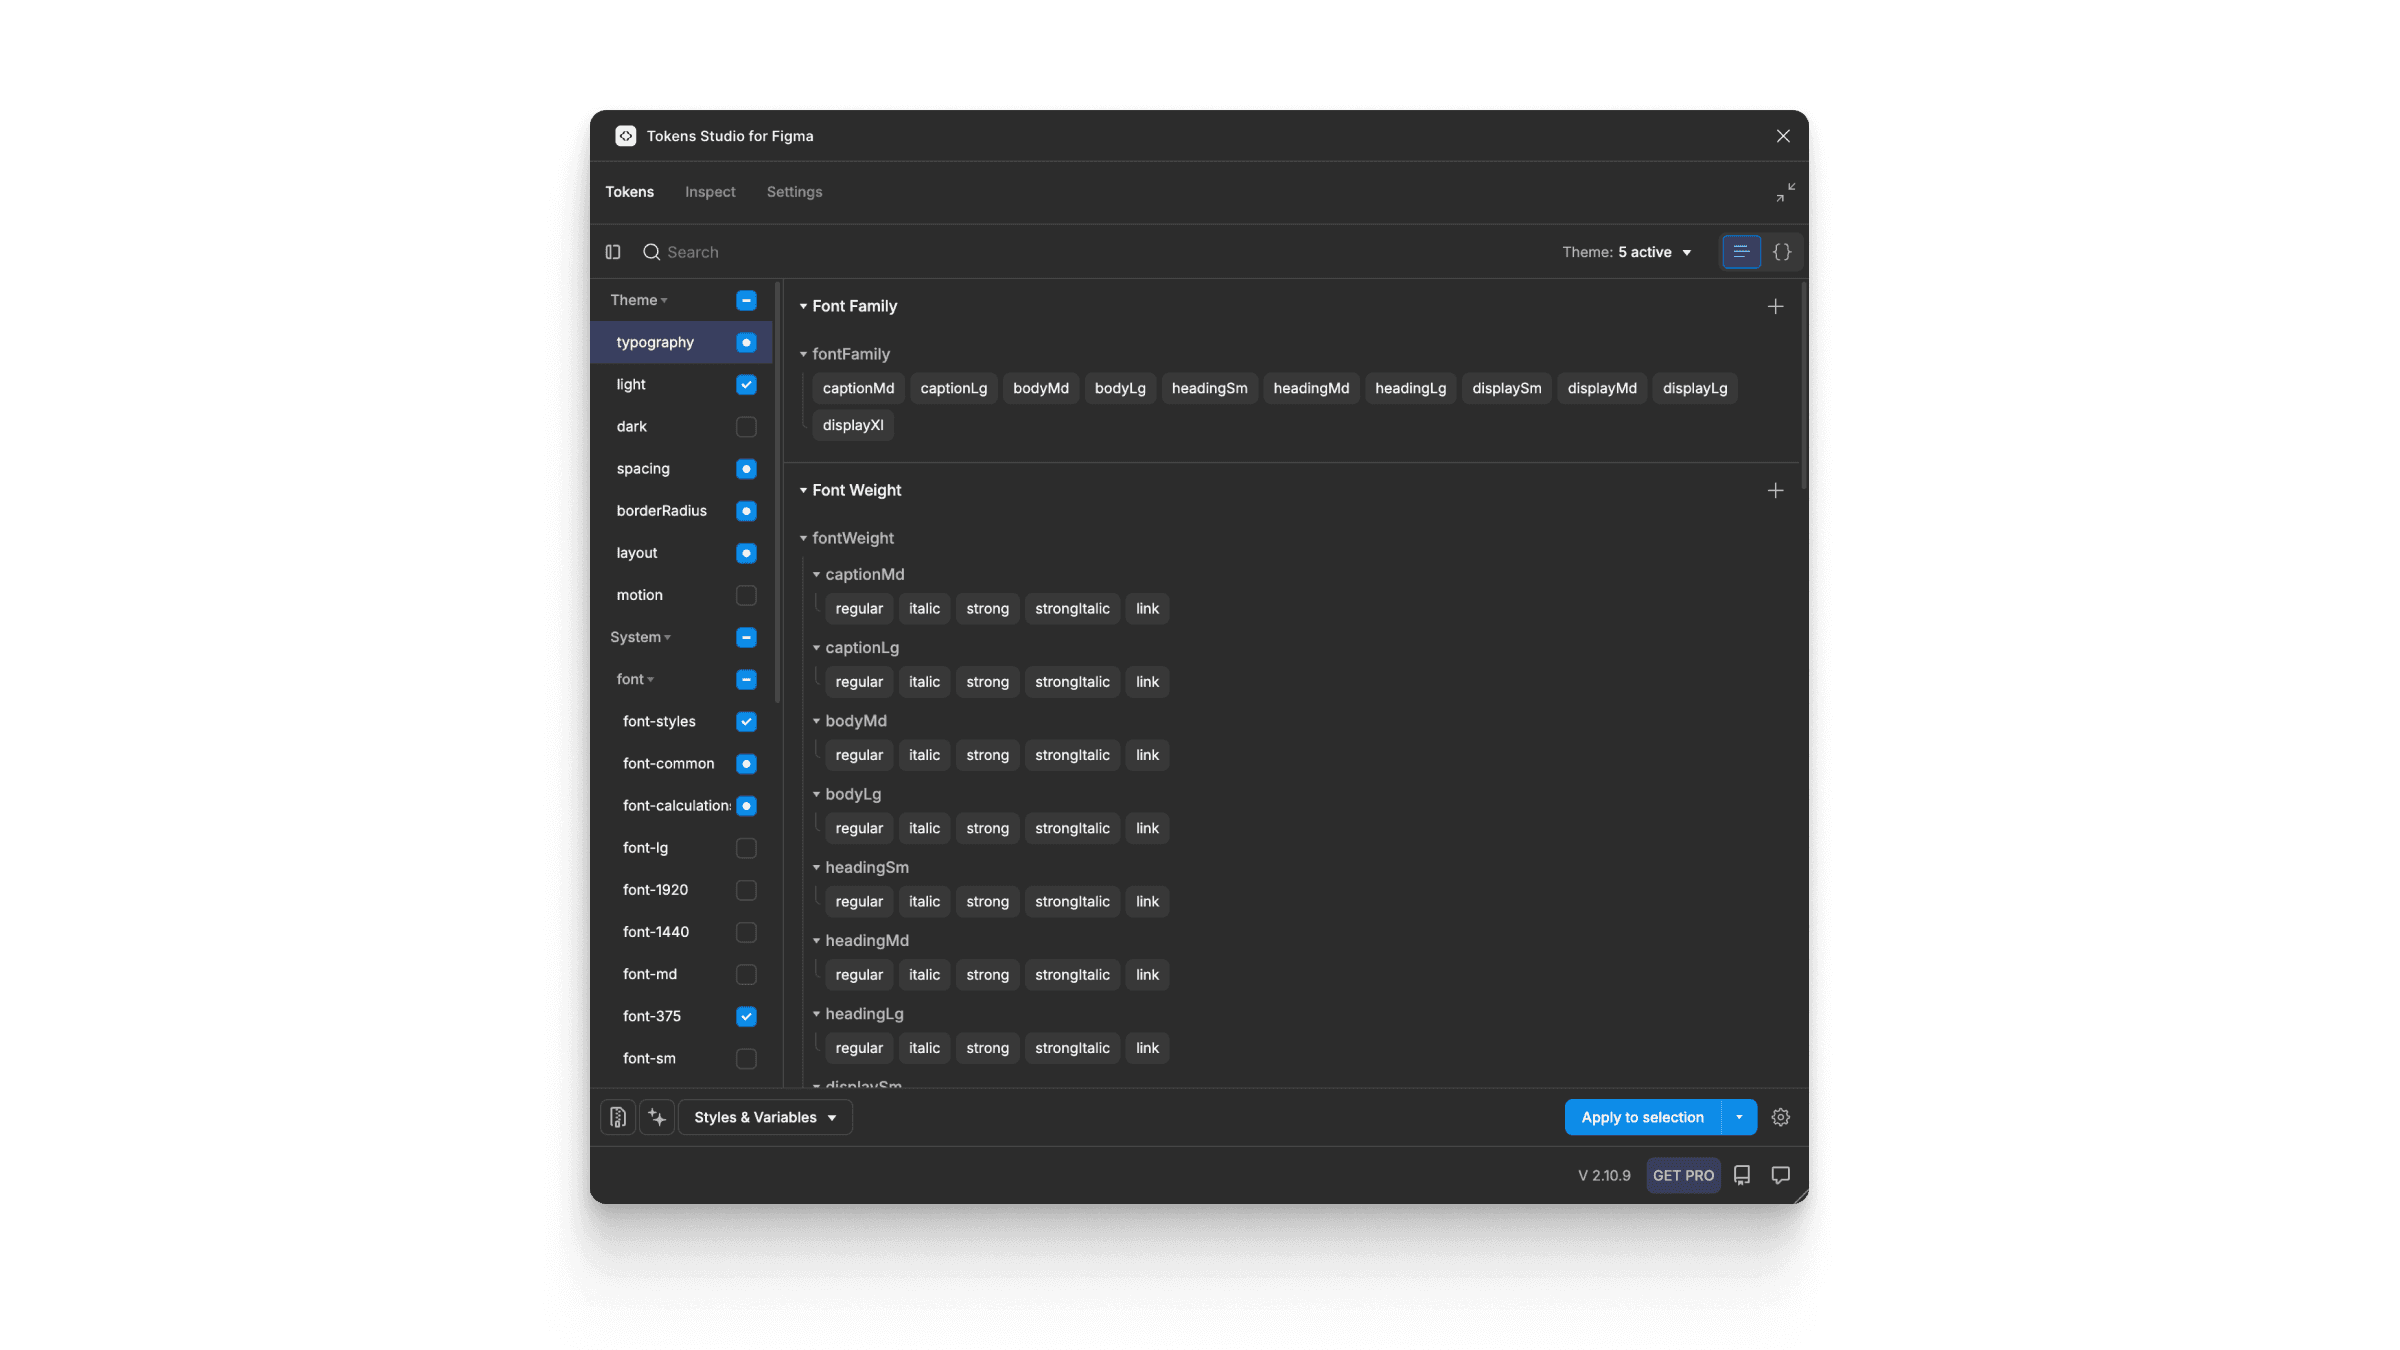This screenshot has width=2400, height=1350.
Task: Enable the motion token set checkbox
Action: [x=746, y=595]
